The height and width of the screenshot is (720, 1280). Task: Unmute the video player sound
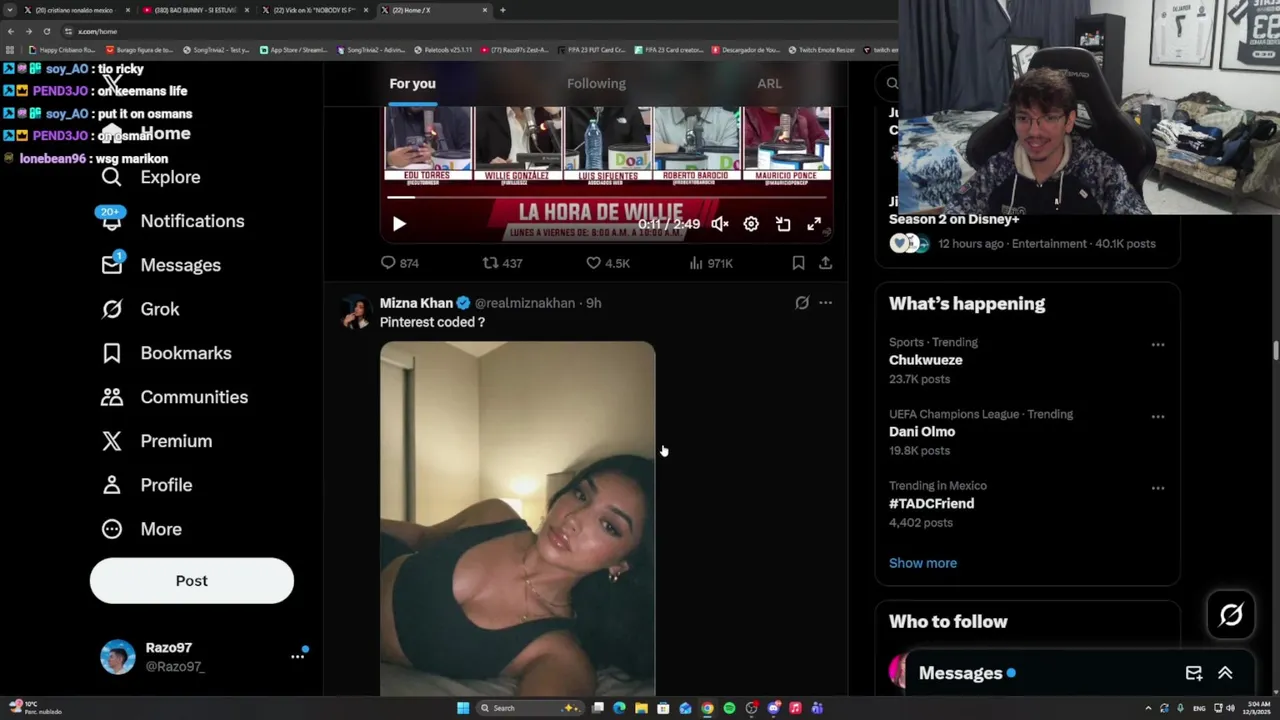(720, 224)
